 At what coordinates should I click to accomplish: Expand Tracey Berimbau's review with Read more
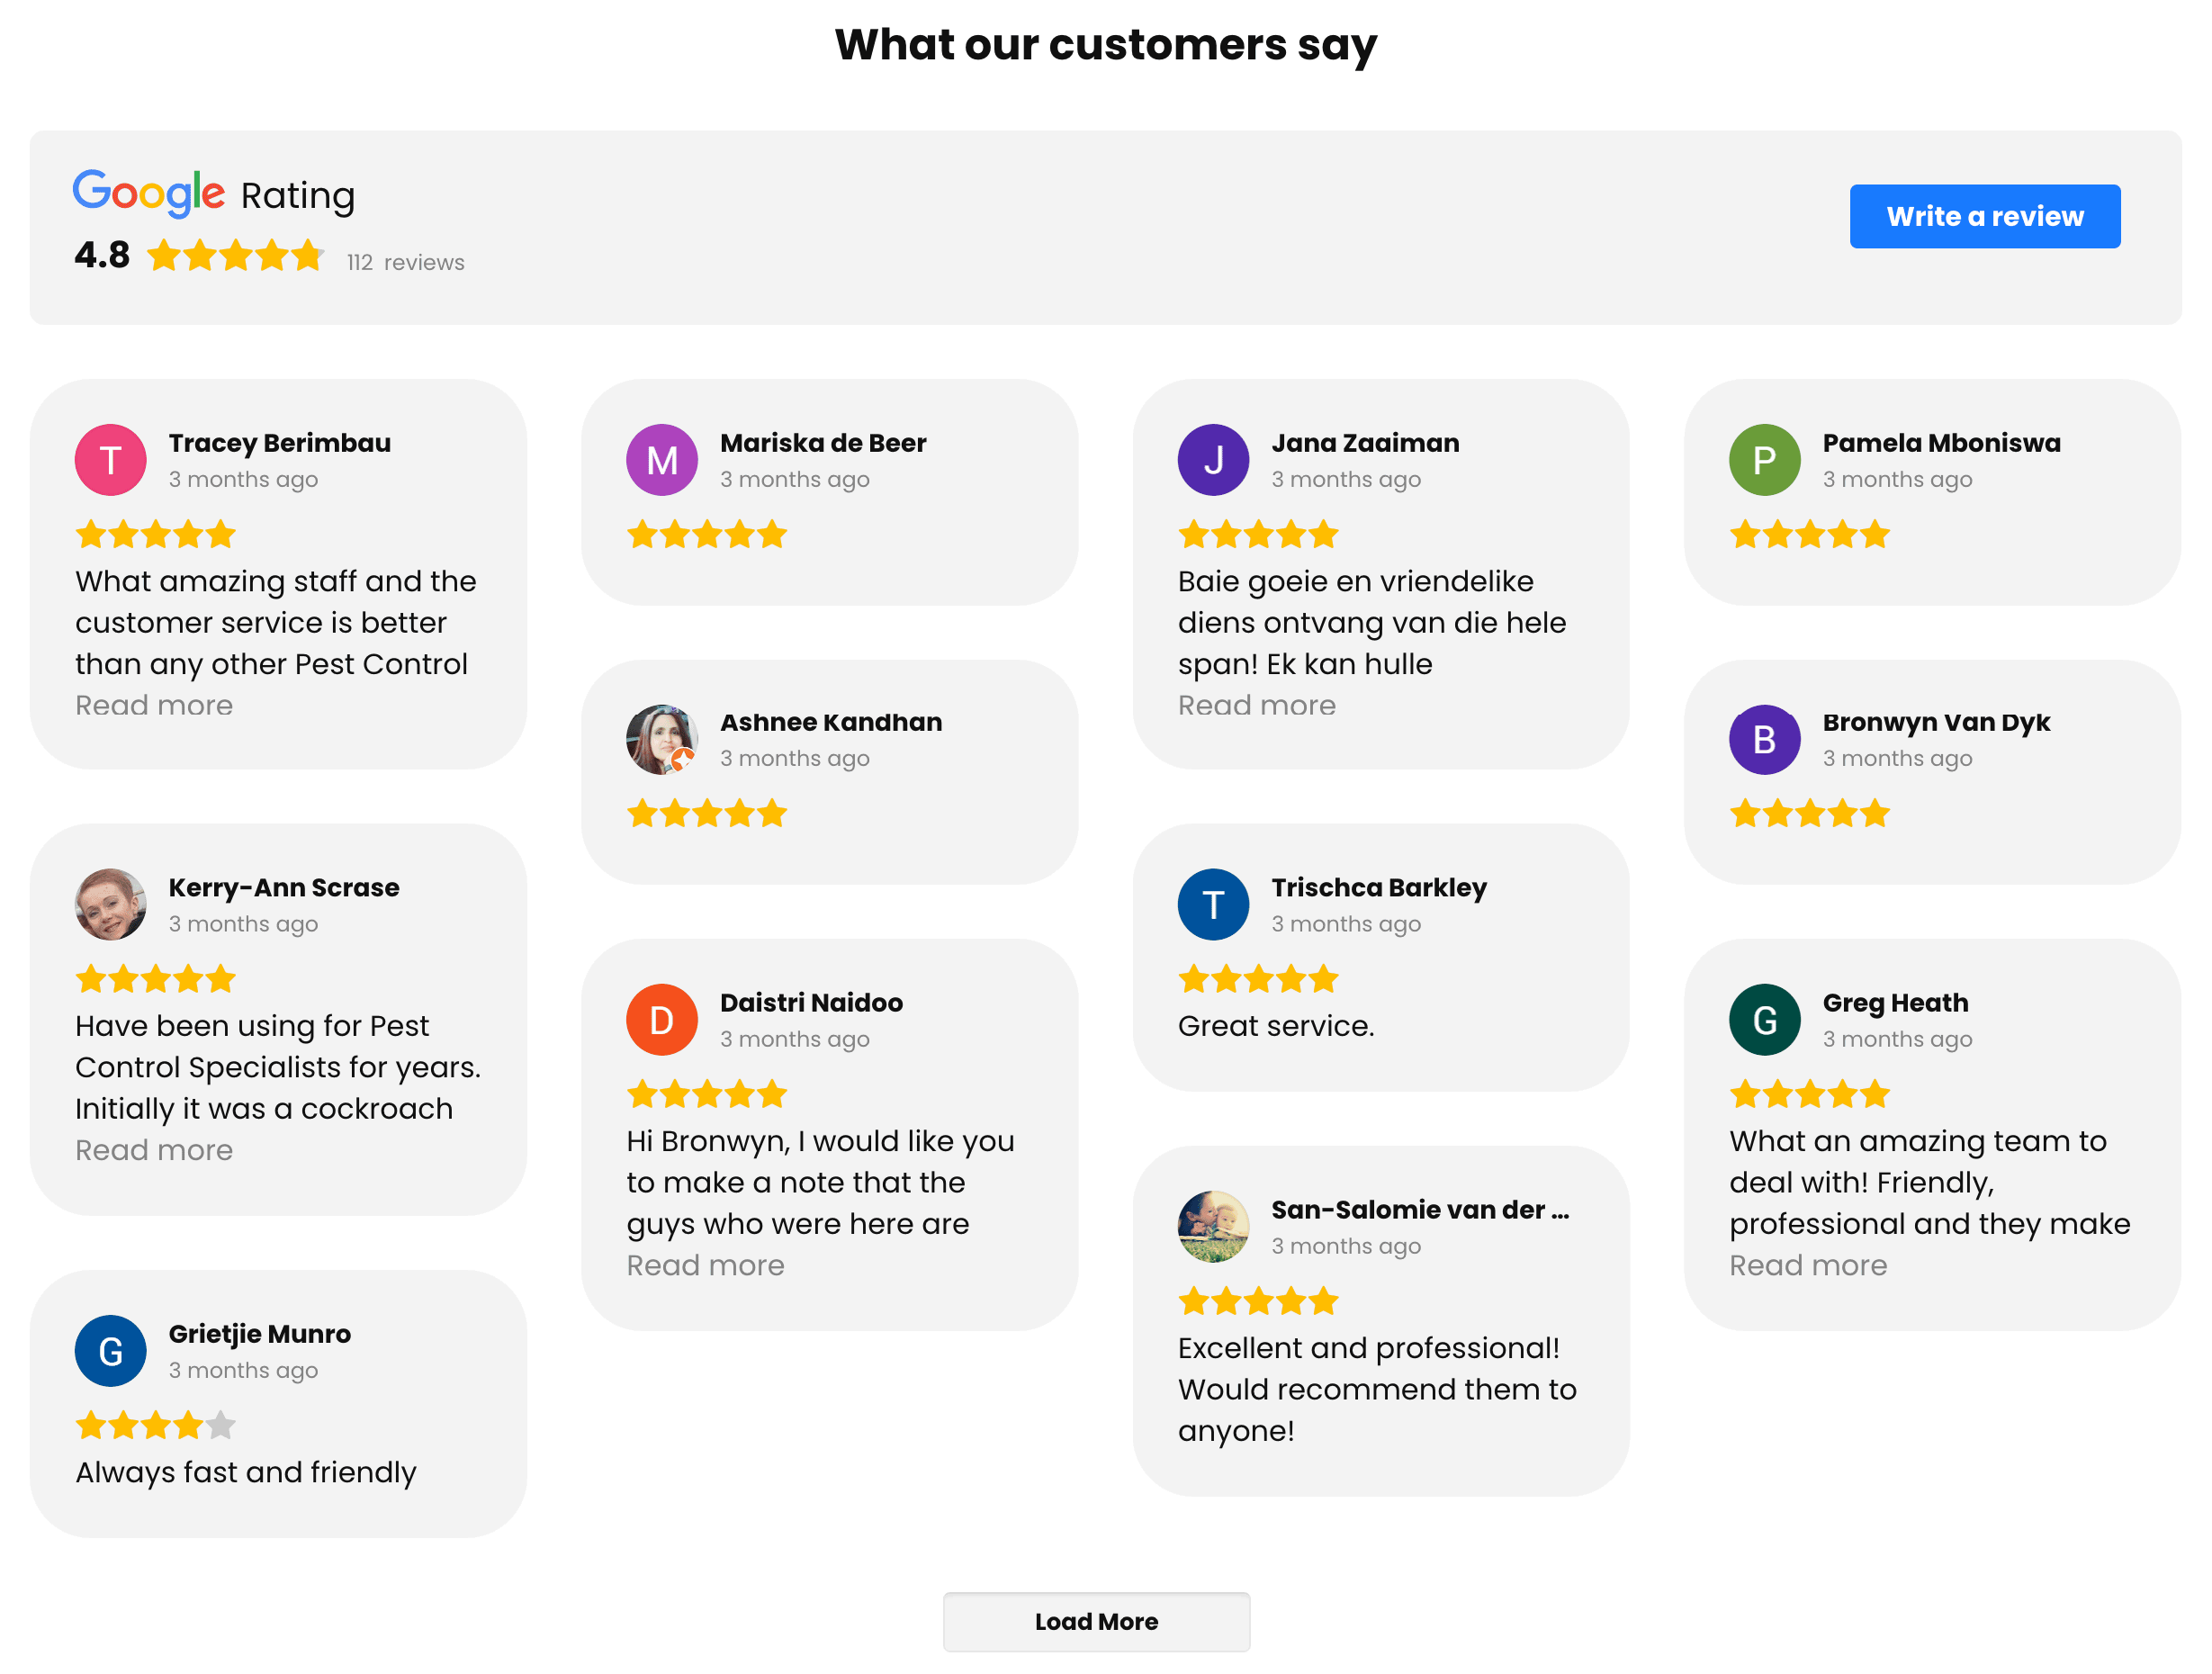pos(154,706)
